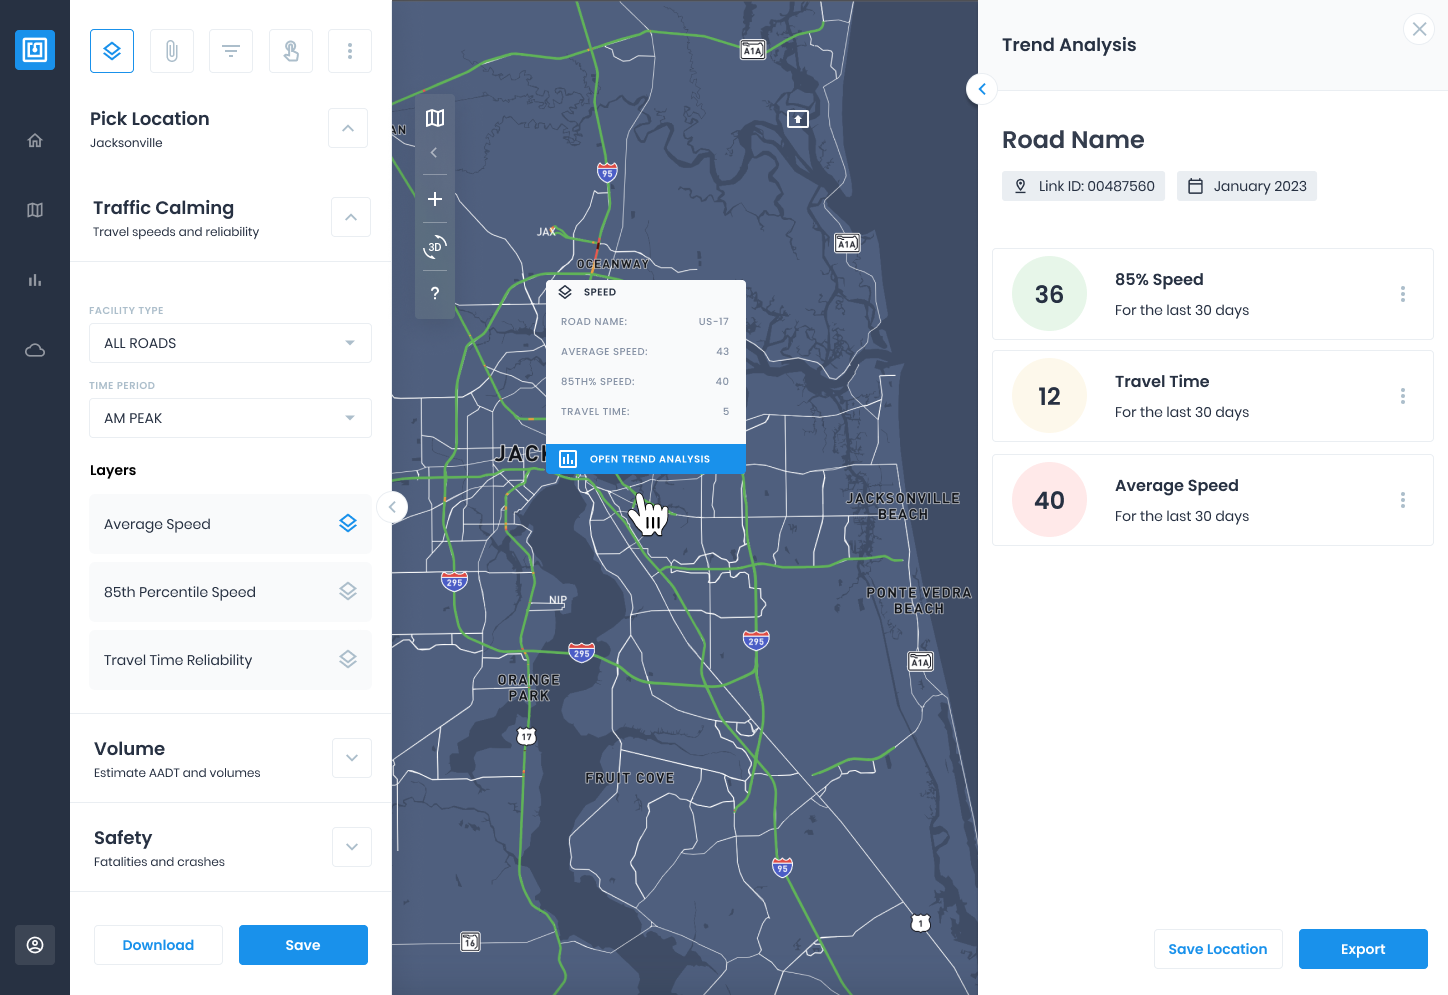Open the FACILITY TYPE dropdown showing ALL ROADS

point(230,343)
